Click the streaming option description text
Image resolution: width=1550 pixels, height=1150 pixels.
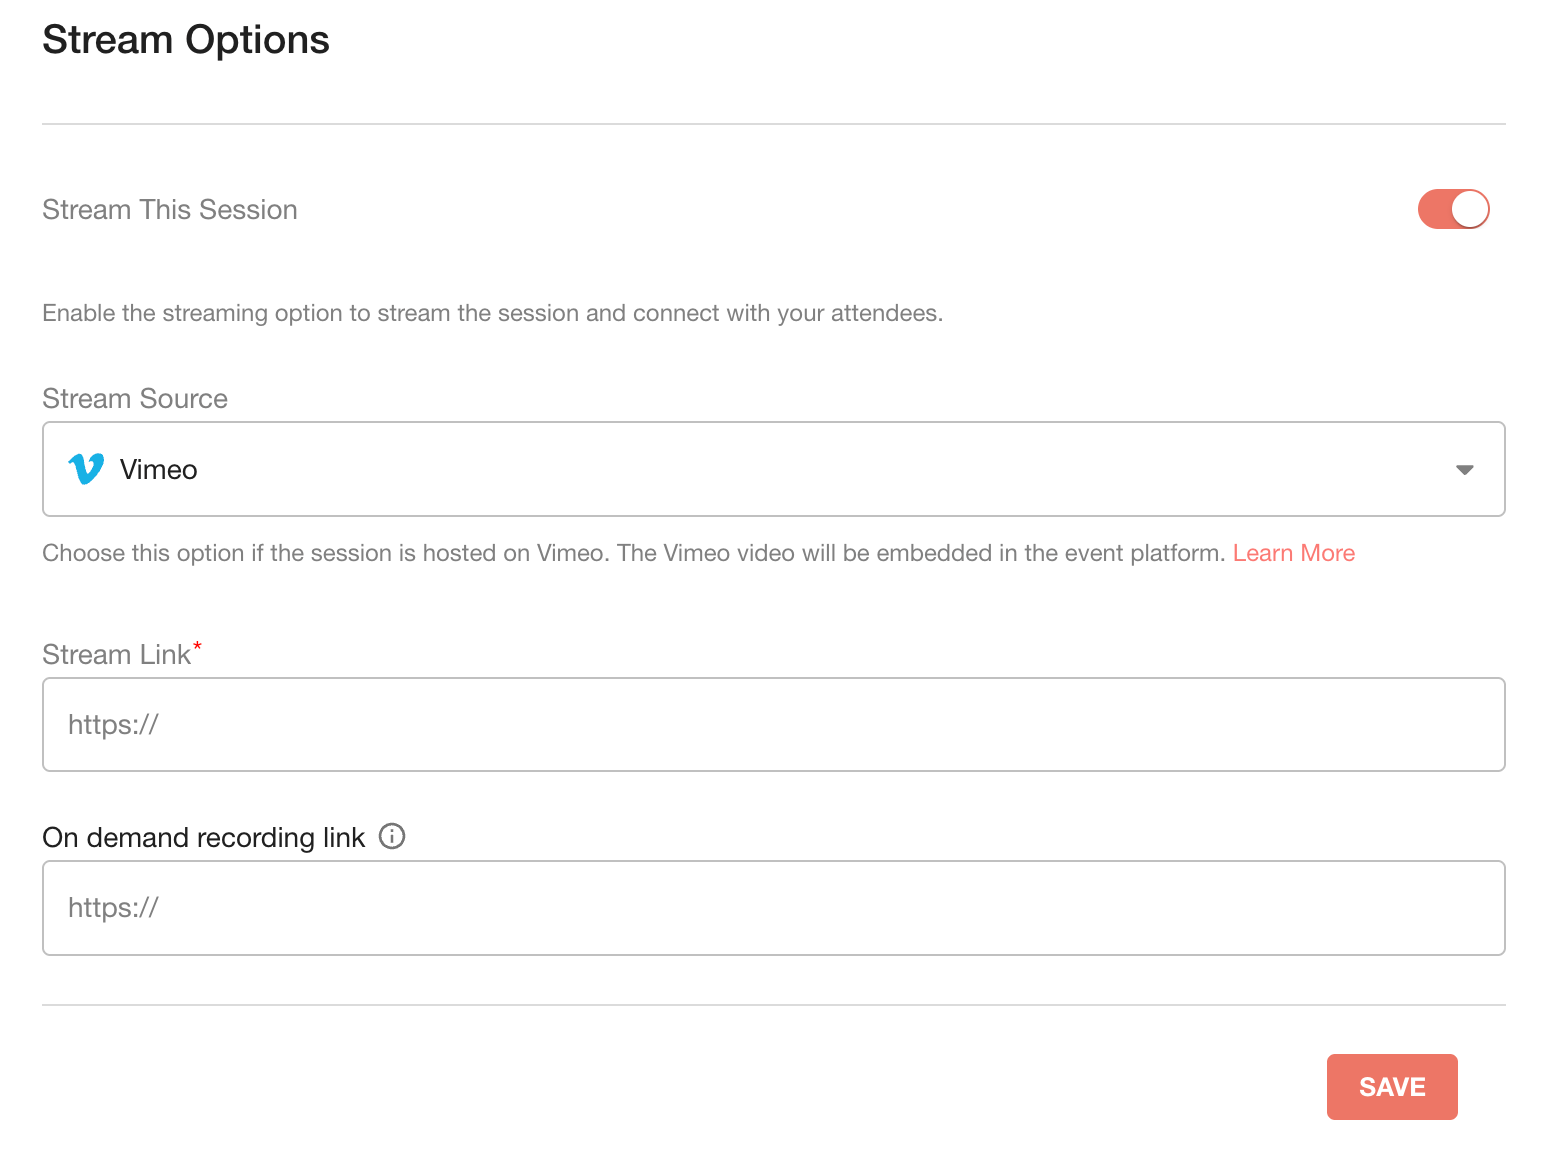tap(493, 313)
